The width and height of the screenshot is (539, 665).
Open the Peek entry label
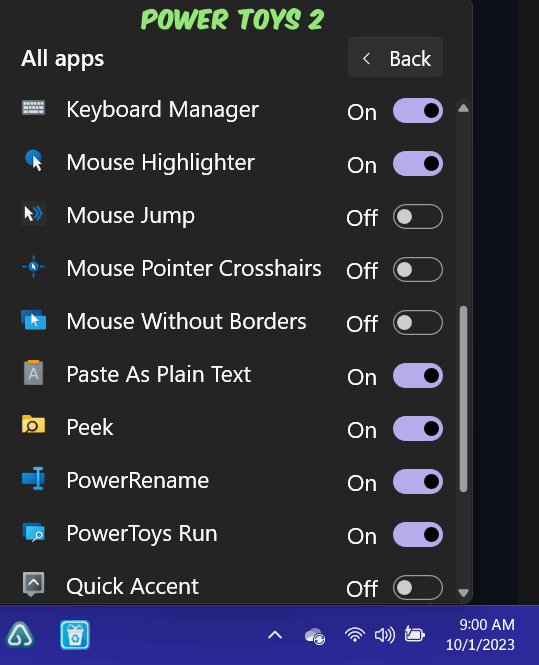click(90, 428)
